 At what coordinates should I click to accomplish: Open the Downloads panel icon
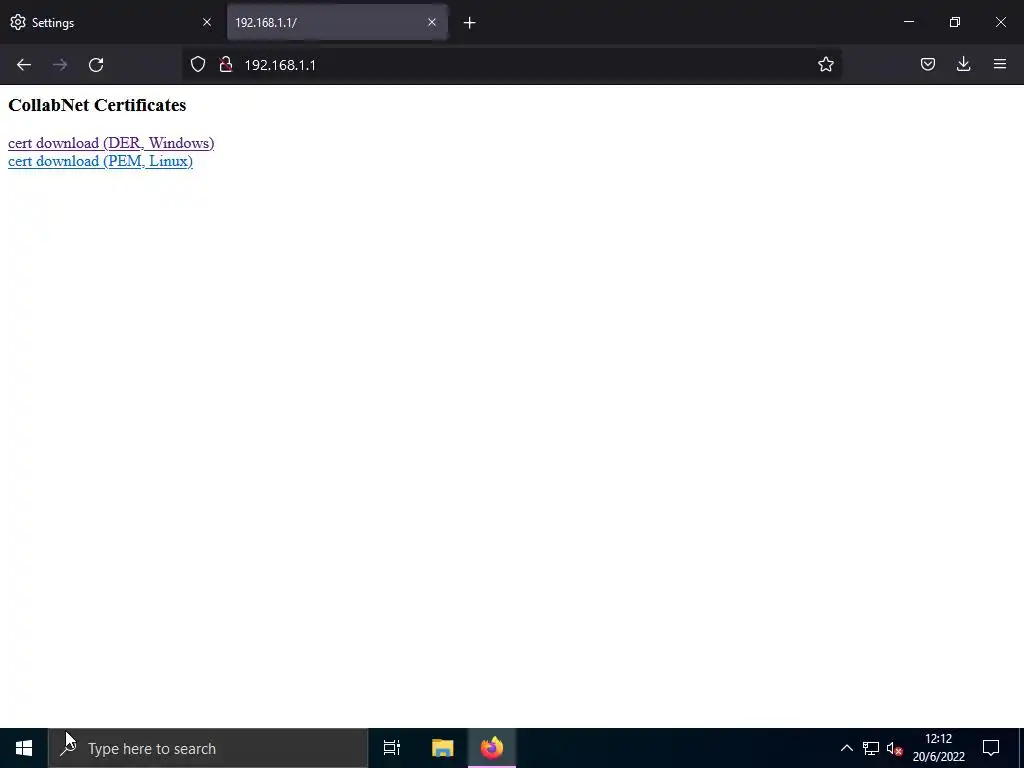coord(963,64)
